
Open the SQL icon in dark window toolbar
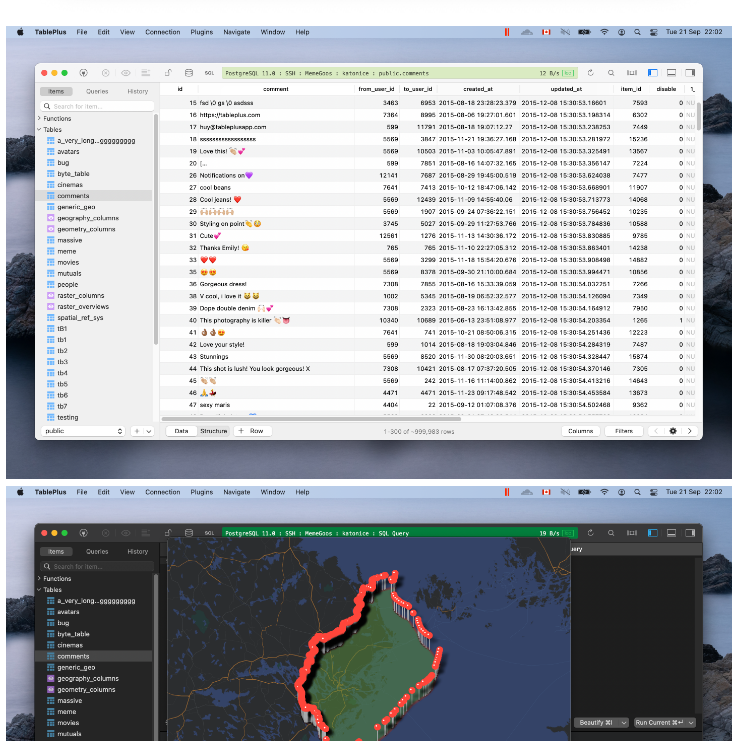click(x=209, y=534)
